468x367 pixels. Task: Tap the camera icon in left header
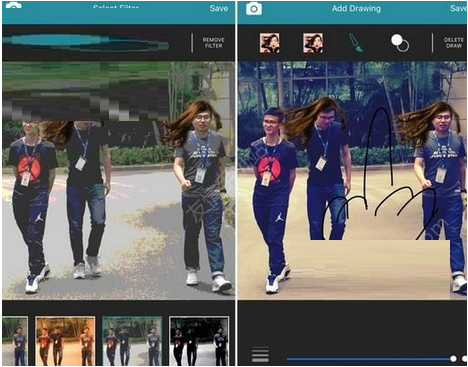pos(14,5)
